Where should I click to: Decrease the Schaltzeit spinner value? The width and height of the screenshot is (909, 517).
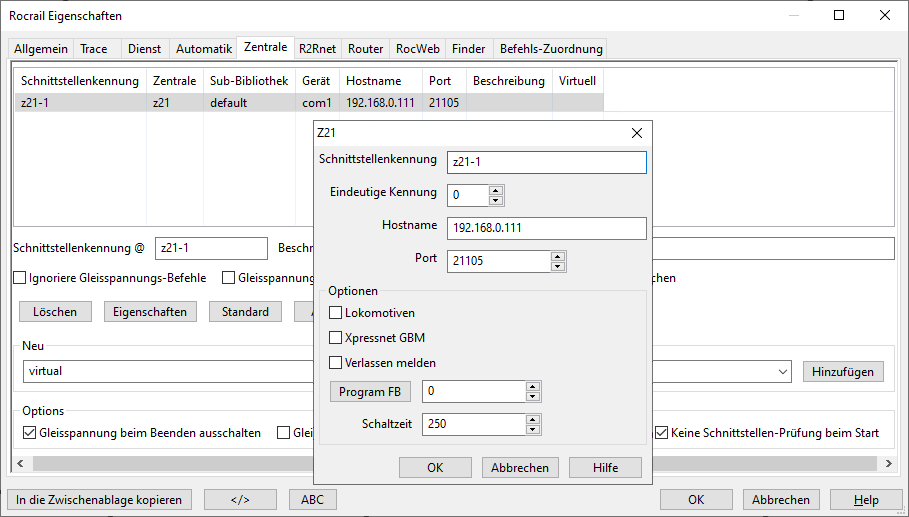click(x=533, y=429)
